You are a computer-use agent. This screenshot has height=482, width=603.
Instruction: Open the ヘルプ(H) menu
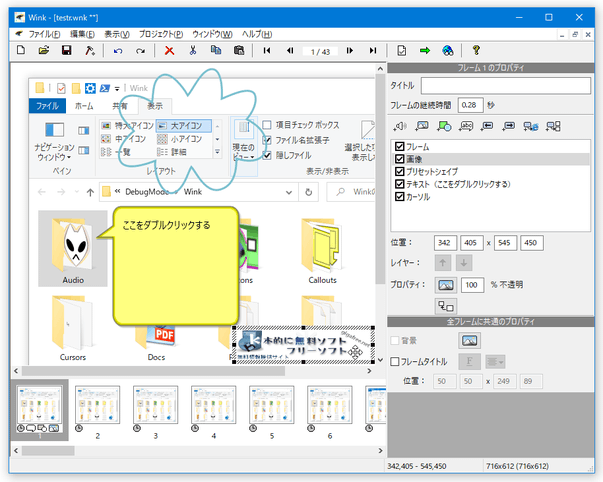[x=257, y=34]
